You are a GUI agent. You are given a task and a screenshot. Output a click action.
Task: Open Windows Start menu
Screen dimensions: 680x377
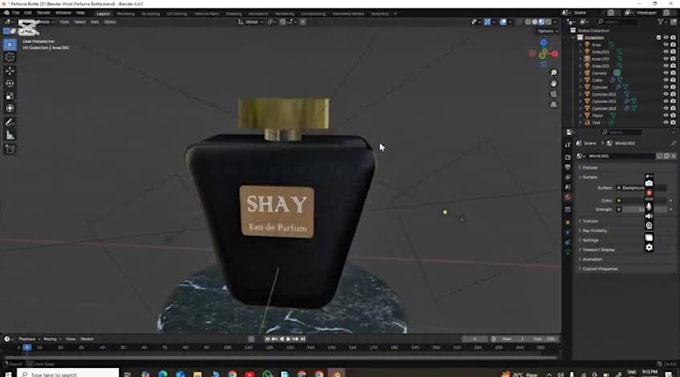8,374
